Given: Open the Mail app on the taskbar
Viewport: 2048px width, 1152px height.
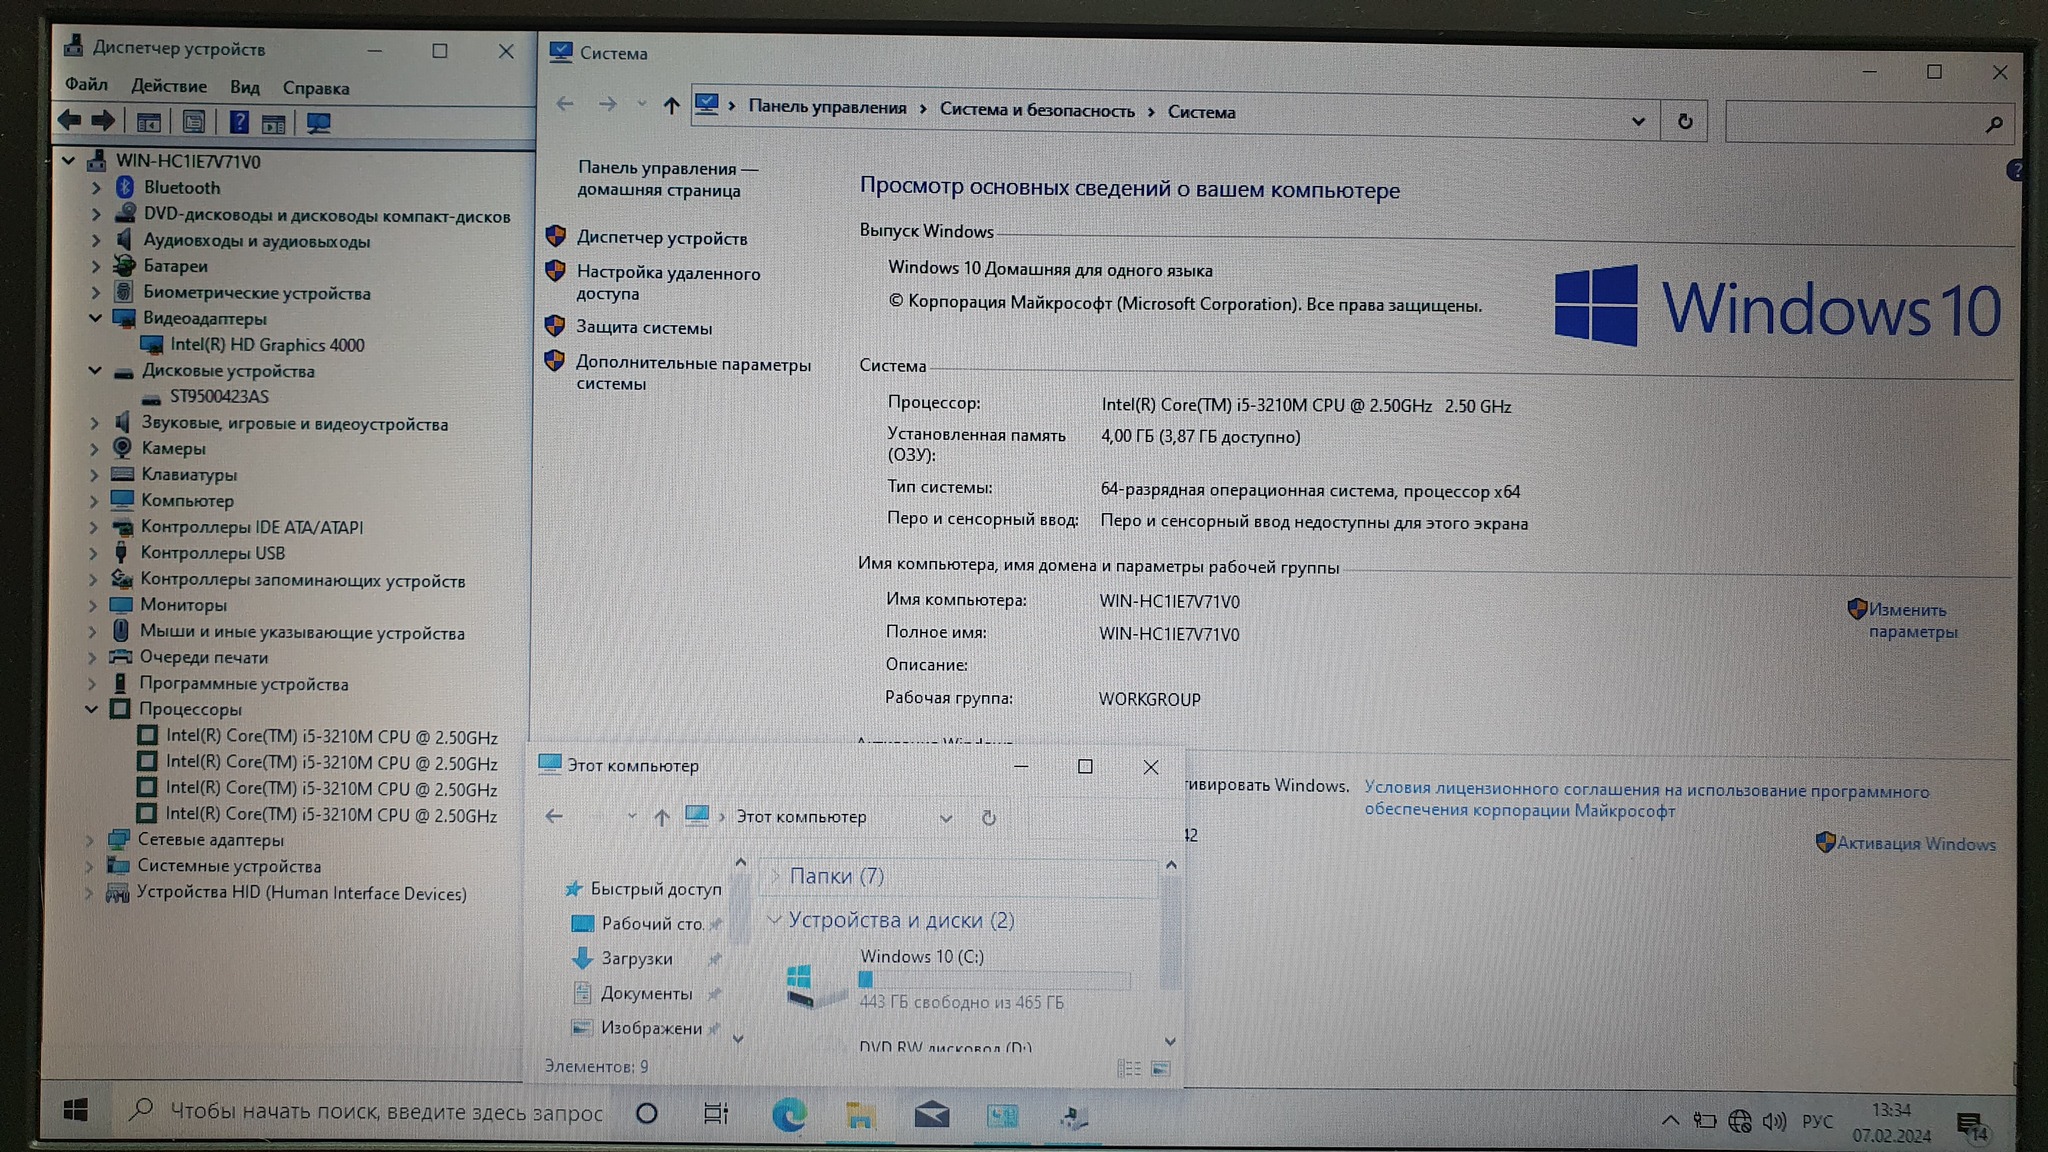Looking at the screenshot, I should [931, 1114].
